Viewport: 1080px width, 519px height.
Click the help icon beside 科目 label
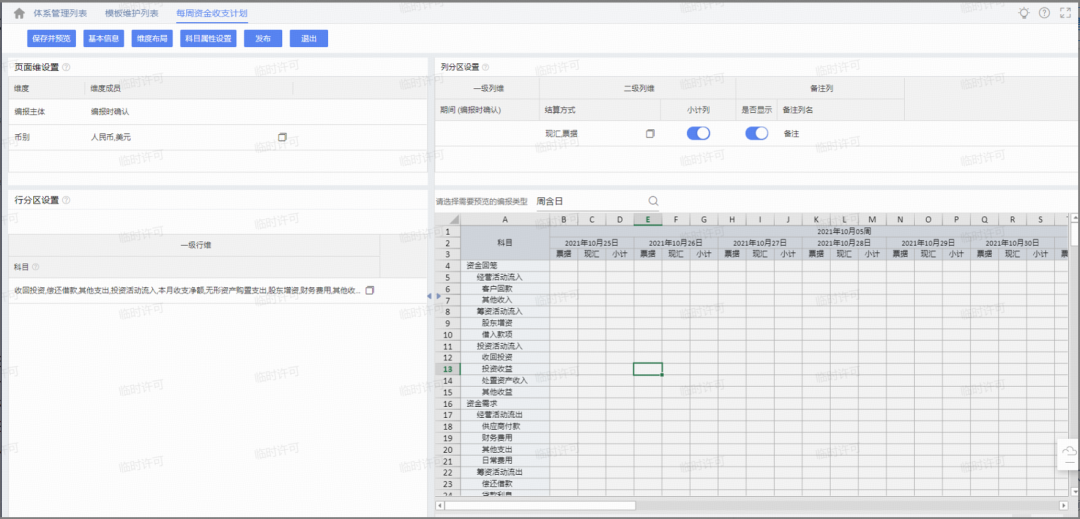pos(36,266)
